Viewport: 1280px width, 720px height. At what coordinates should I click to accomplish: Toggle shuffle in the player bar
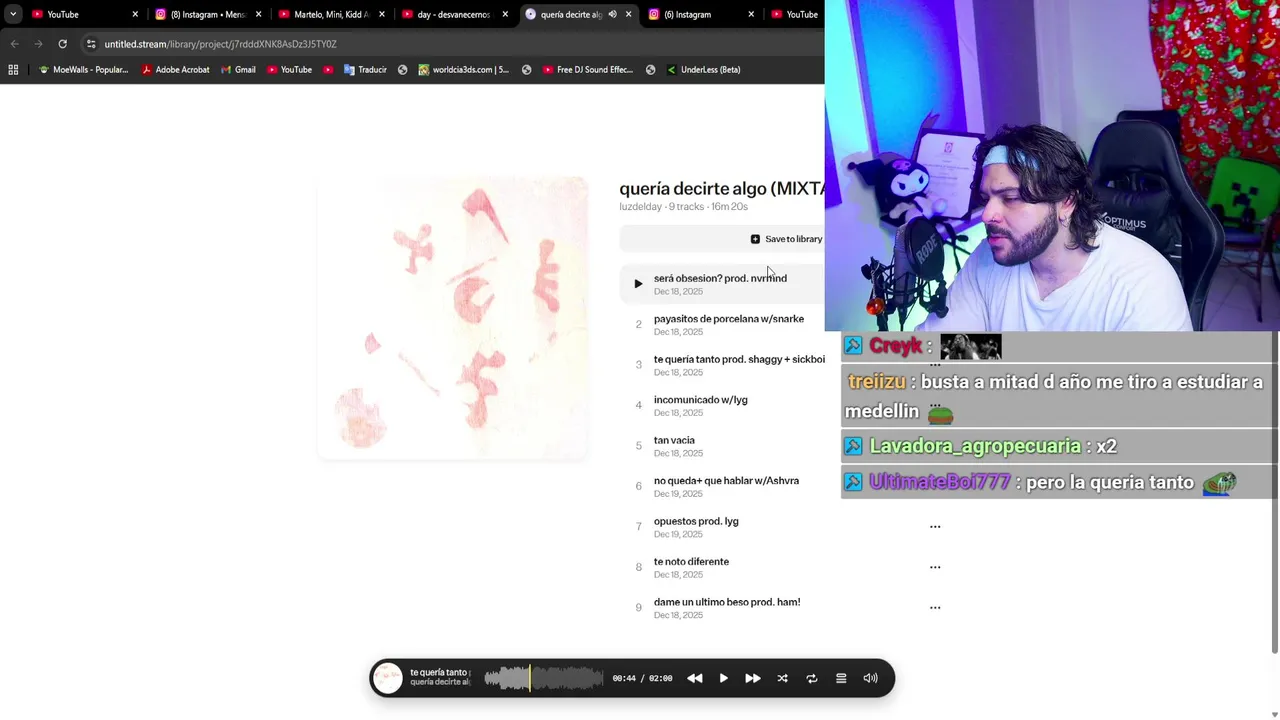(x=782, y=678)
